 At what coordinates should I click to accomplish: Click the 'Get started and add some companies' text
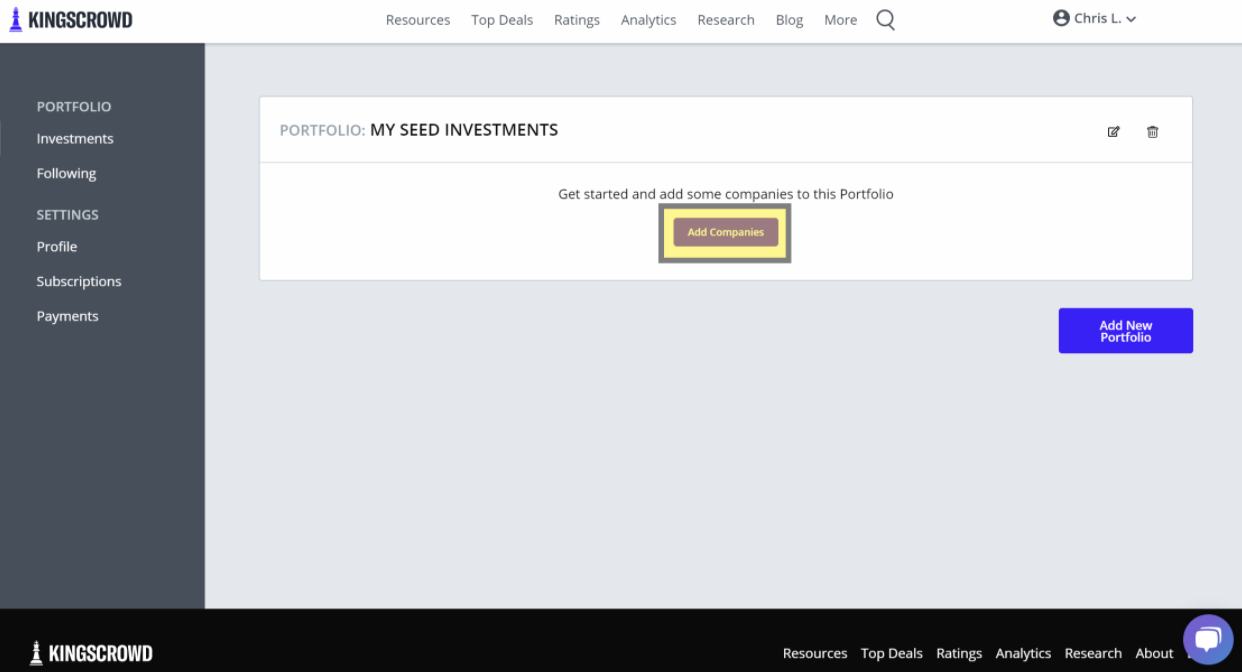point(726,194)
